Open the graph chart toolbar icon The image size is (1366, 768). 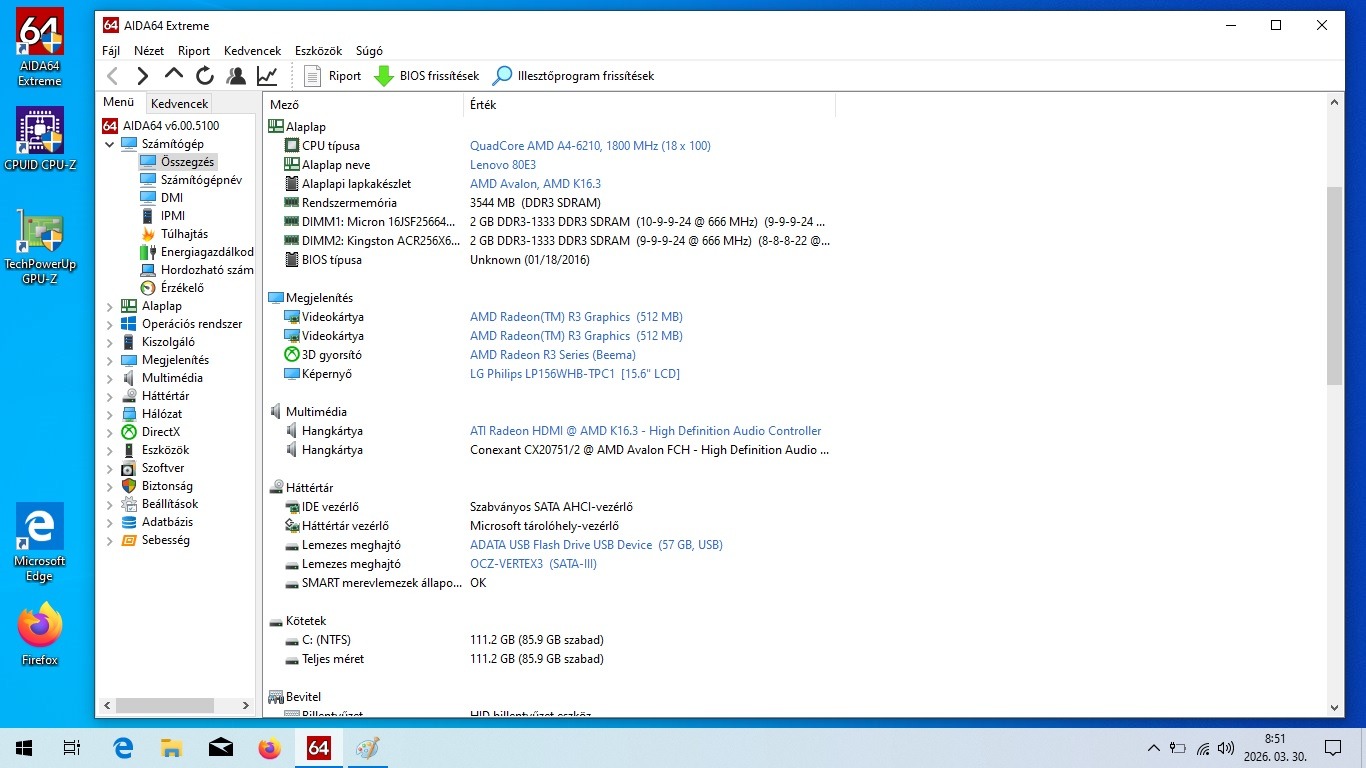[267, 76]
